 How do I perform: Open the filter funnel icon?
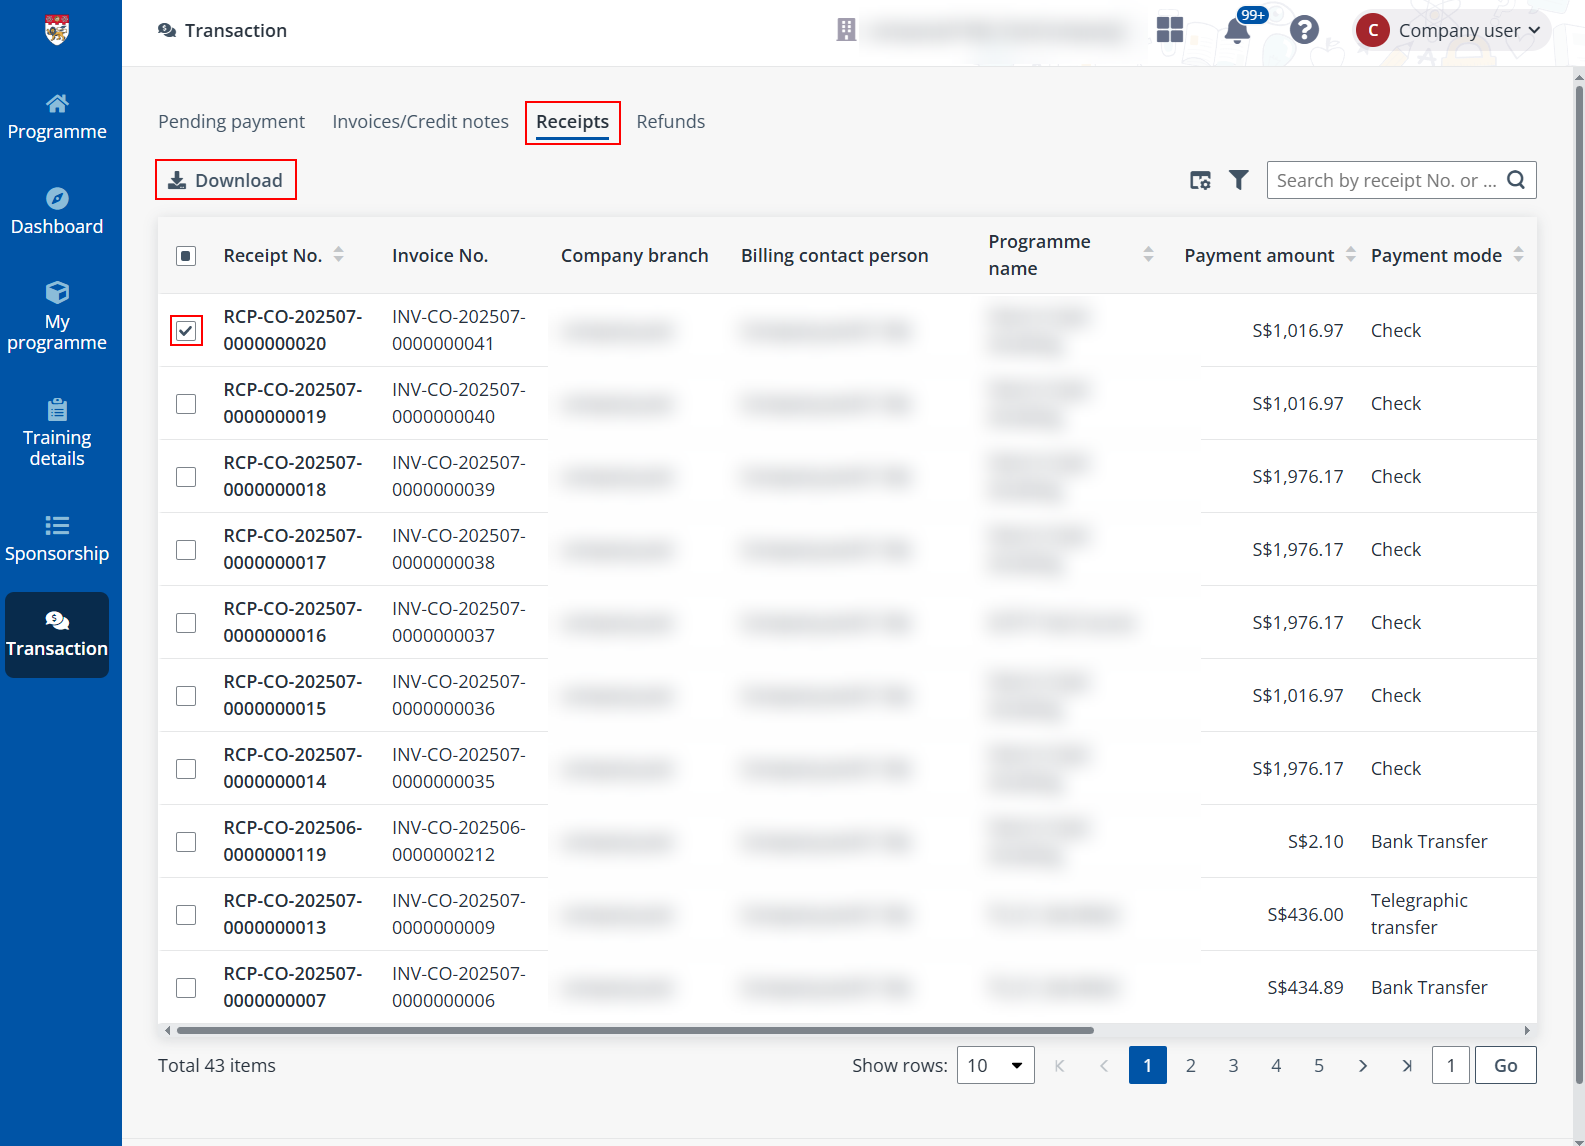pos(1239,180)
